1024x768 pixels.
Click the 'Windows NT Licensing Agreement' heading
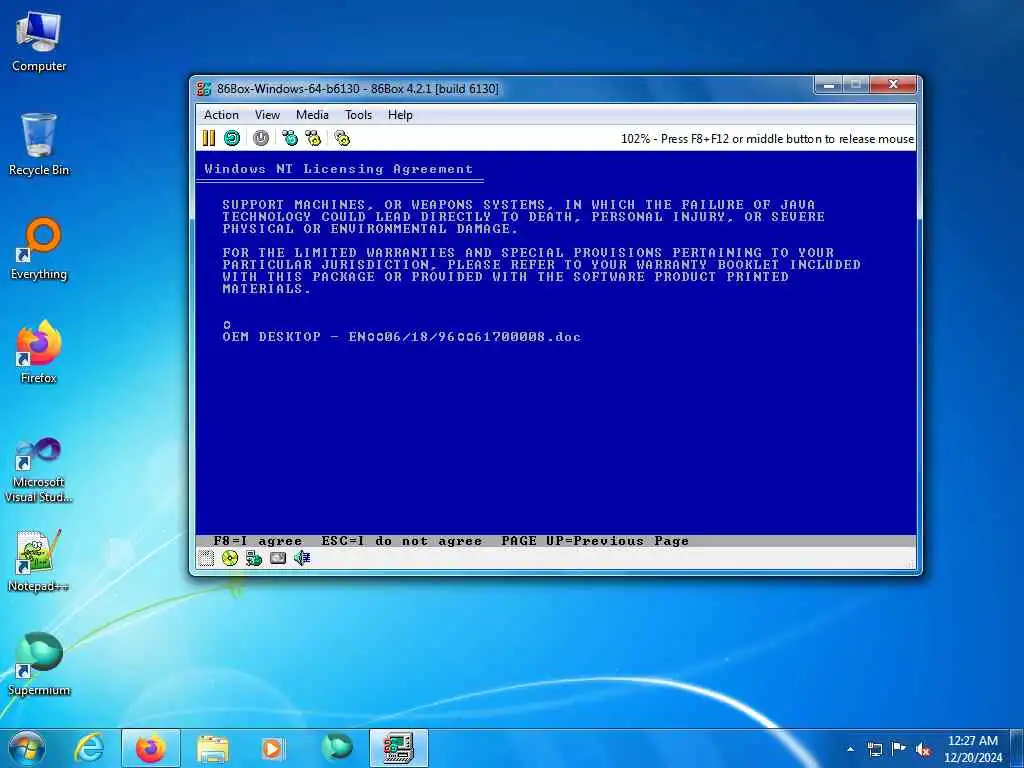(338, 169)
